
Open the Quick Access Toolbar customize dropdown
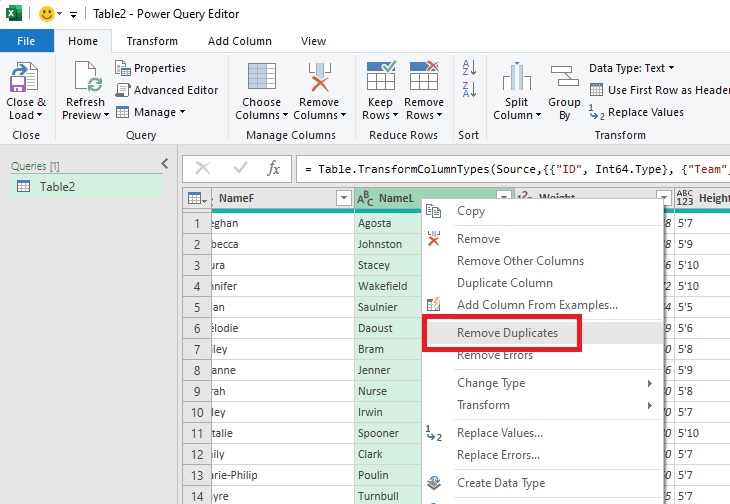pyautogui.click(x=73, y=14)
